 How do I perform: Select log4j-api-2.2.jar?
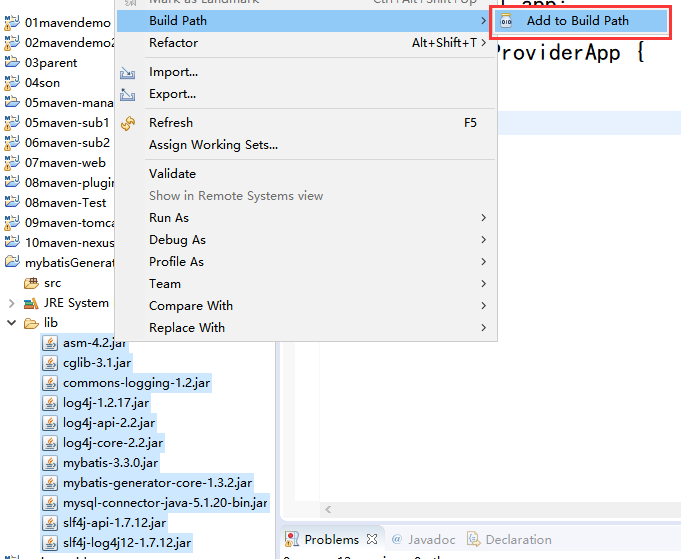[x=109, y=423]
